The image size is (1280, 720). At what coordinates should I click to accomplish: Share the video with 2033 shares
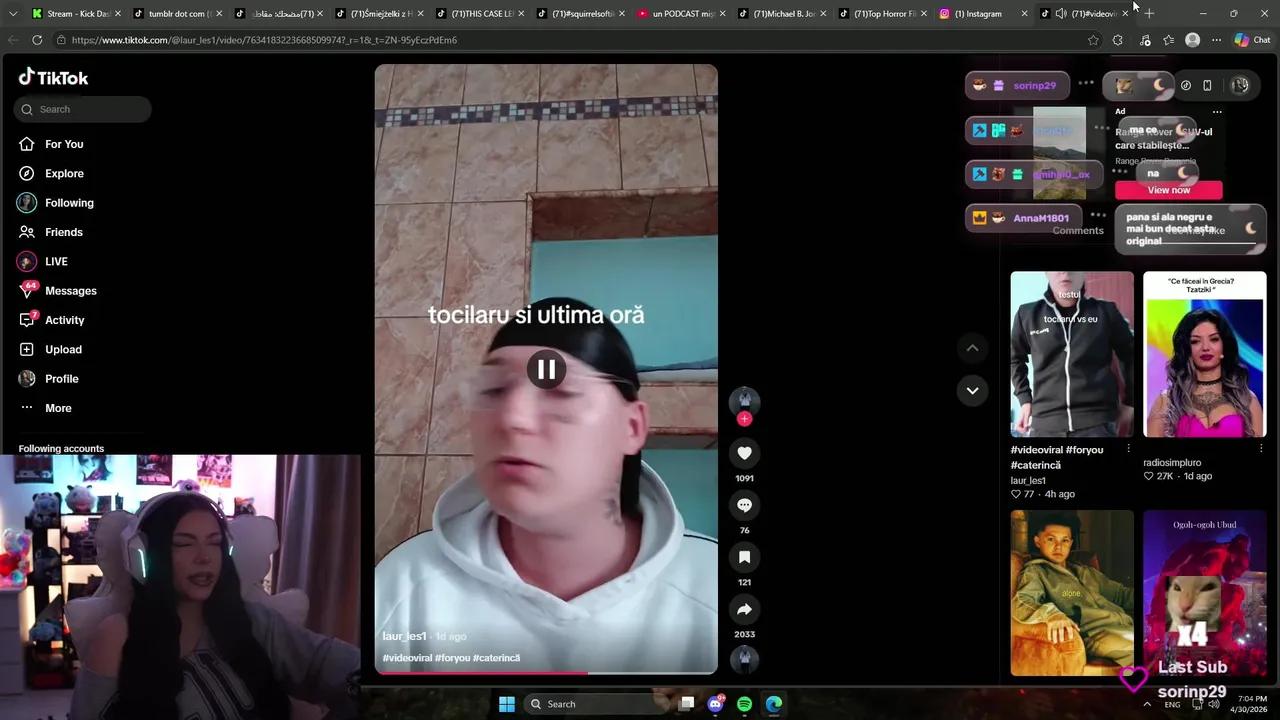(744, 609)
